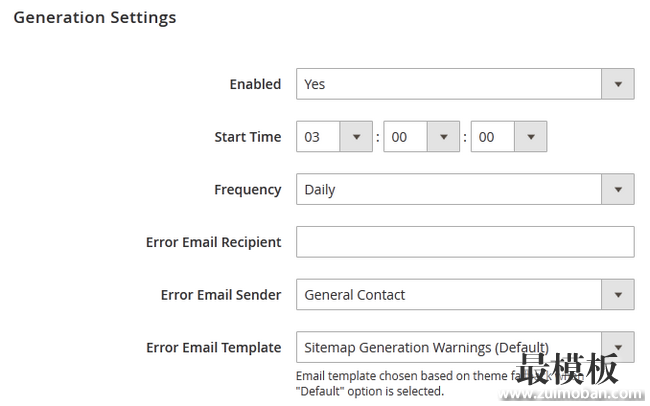Click the Generation Settings section heading
This screenshot has height=406, width=650.
tap(95, 18)
